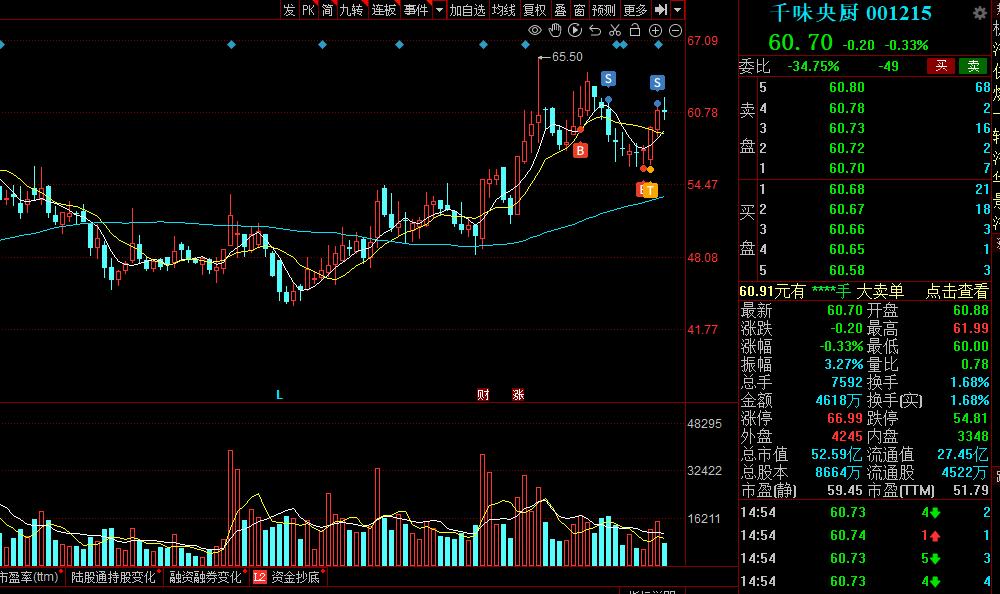Toggle 均线 moving averages
Screen dimensions: 1000x594
(x=503, y=10)
